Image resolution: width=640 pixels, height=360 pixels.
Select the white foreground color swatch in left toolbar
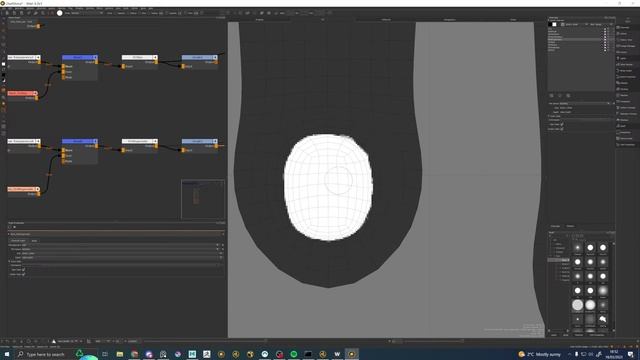pos(4,64)
